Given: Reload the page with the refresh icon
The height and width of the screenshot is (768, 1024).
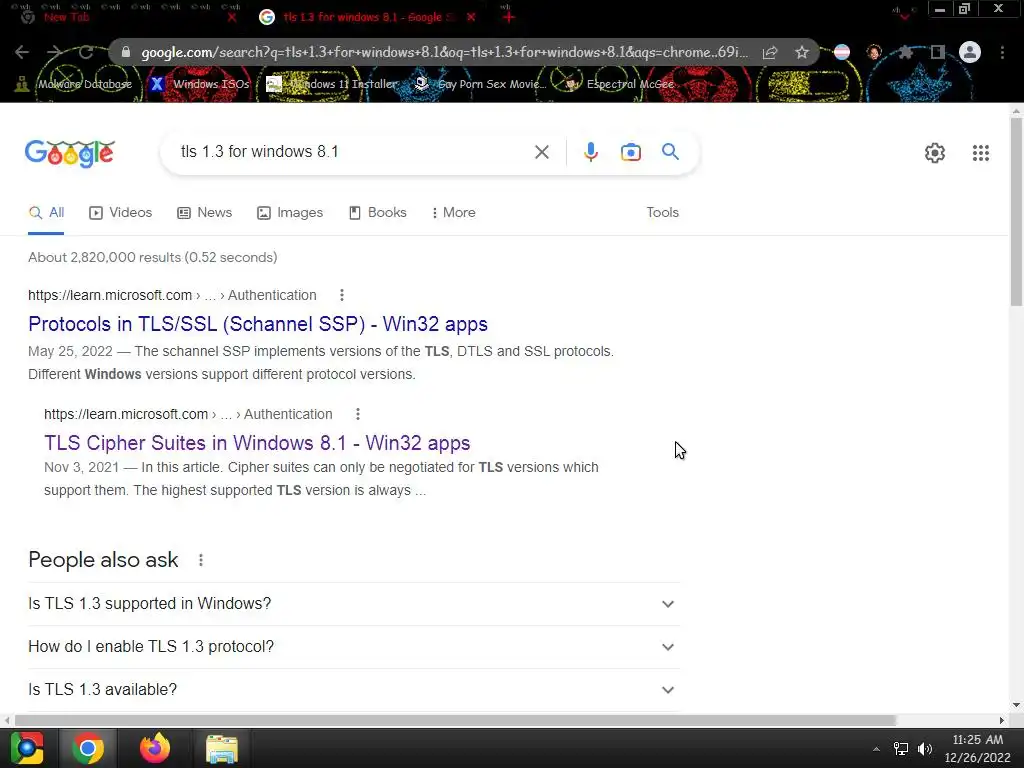Looking at the screenshot, I should point(86,52).
